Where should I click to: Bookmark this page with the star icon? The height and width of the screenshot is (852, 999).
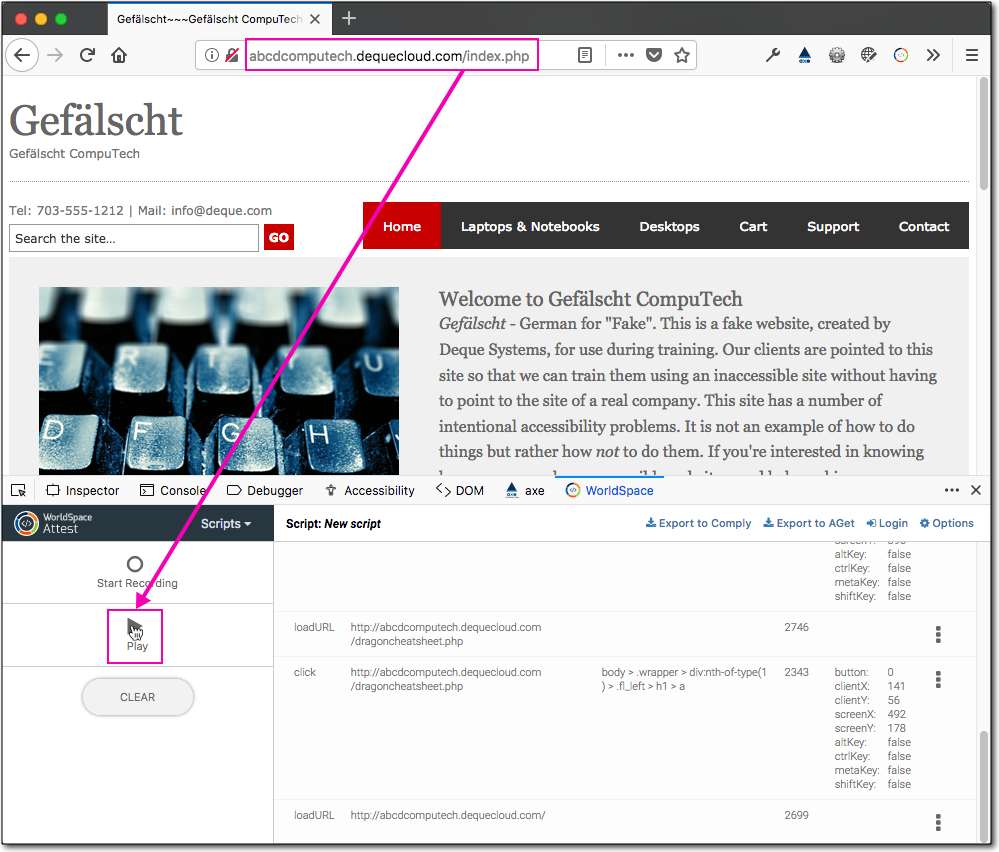682,55
